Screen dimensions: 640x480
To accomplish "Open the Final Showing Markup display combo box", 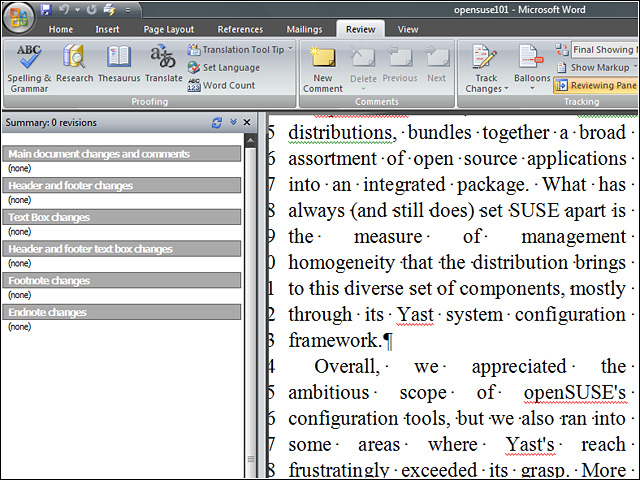I will [605, 49].
